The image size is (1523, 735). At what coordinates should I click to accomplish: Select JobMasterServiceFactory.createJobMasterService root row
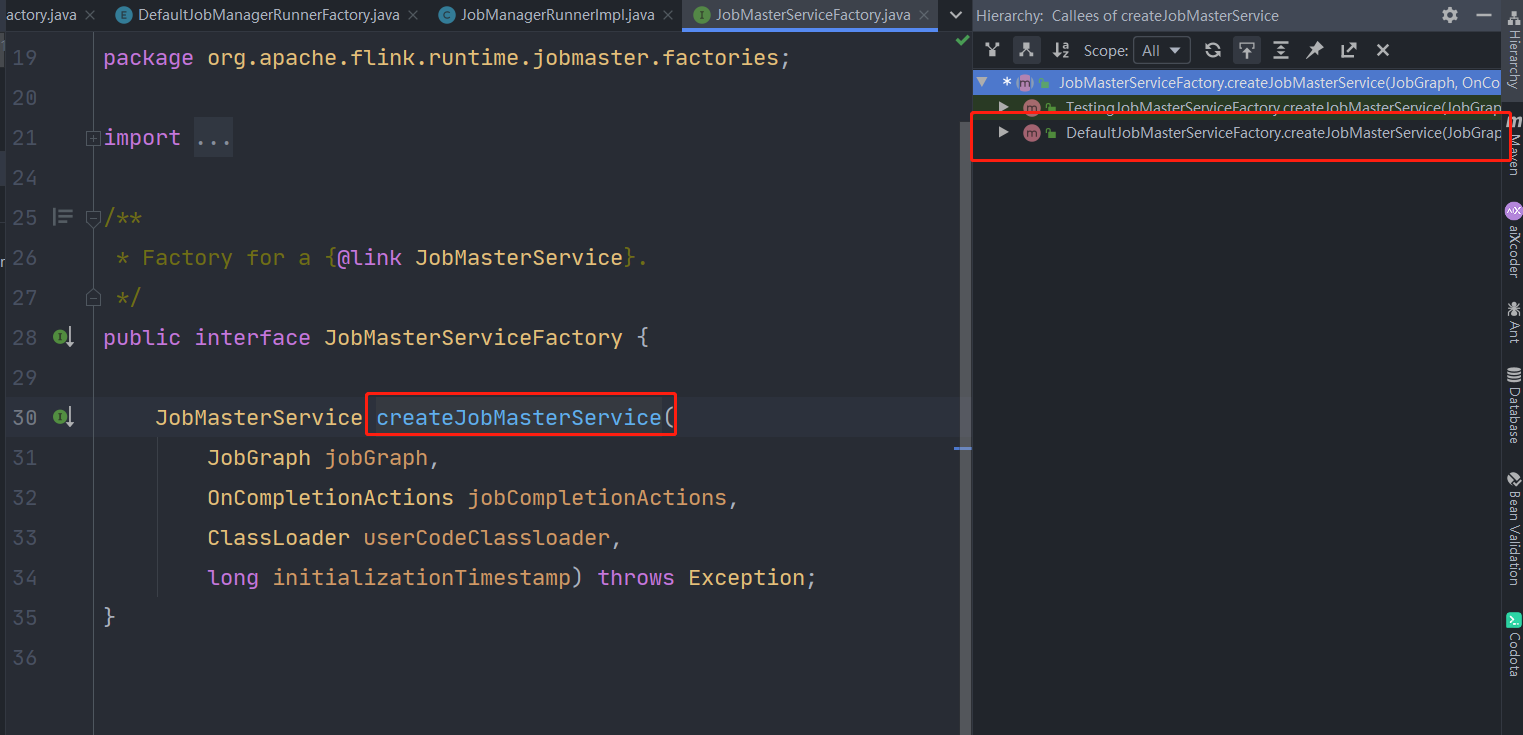tap(1239, 82)
